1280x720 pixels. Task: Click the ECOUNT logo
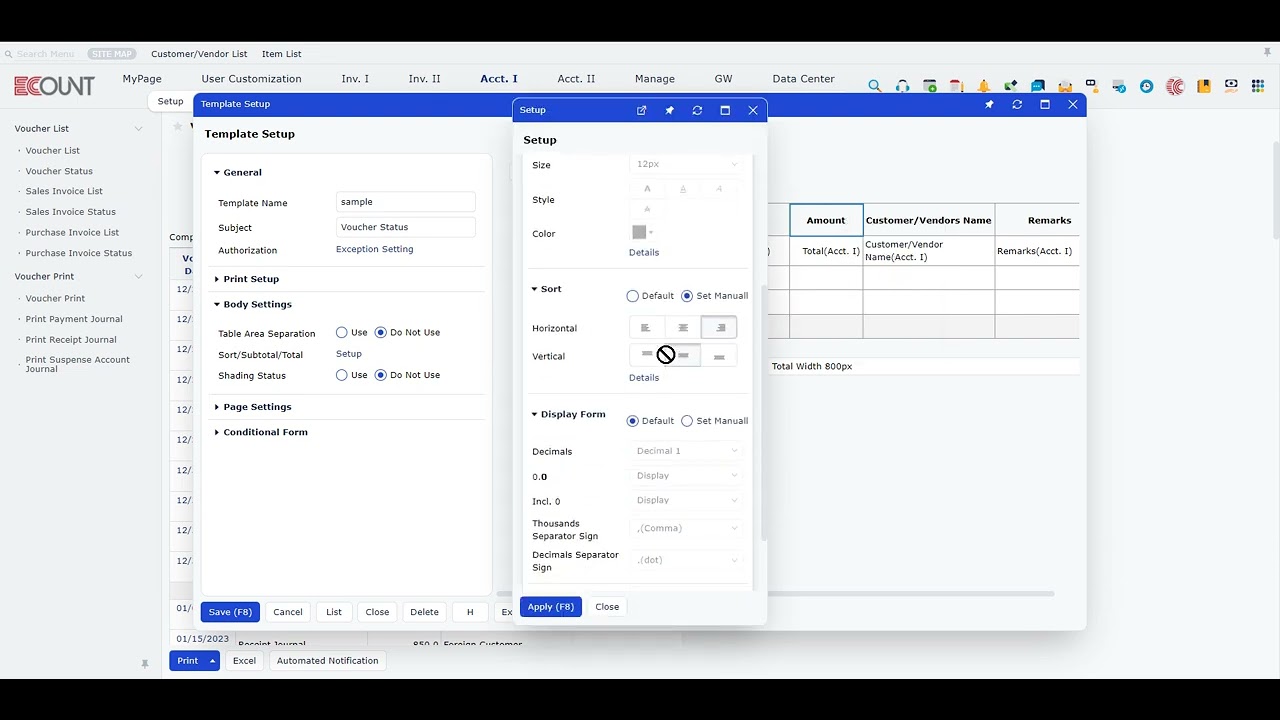tap(54, 86)
